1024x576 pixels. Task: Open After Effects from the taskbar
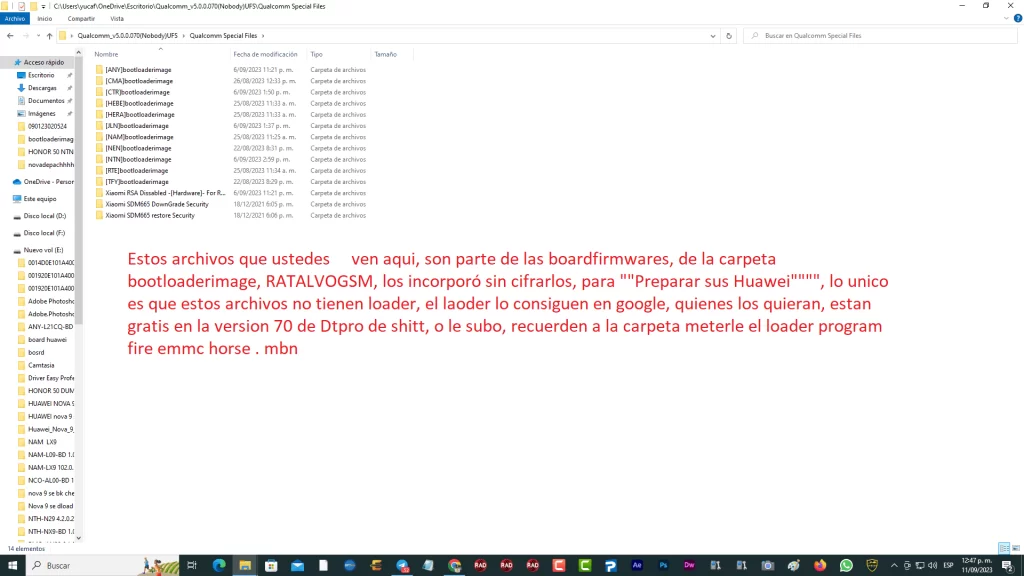636,565
